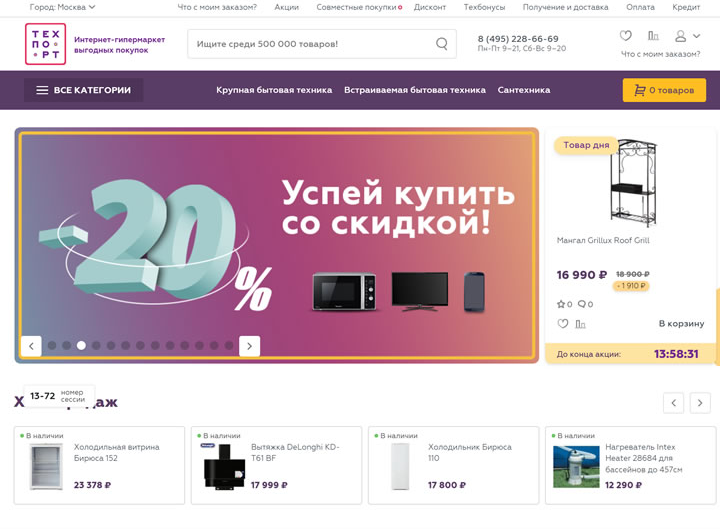Open wishlist heart icon in header
Screen dimensions: 727x529
click(626, 36)
